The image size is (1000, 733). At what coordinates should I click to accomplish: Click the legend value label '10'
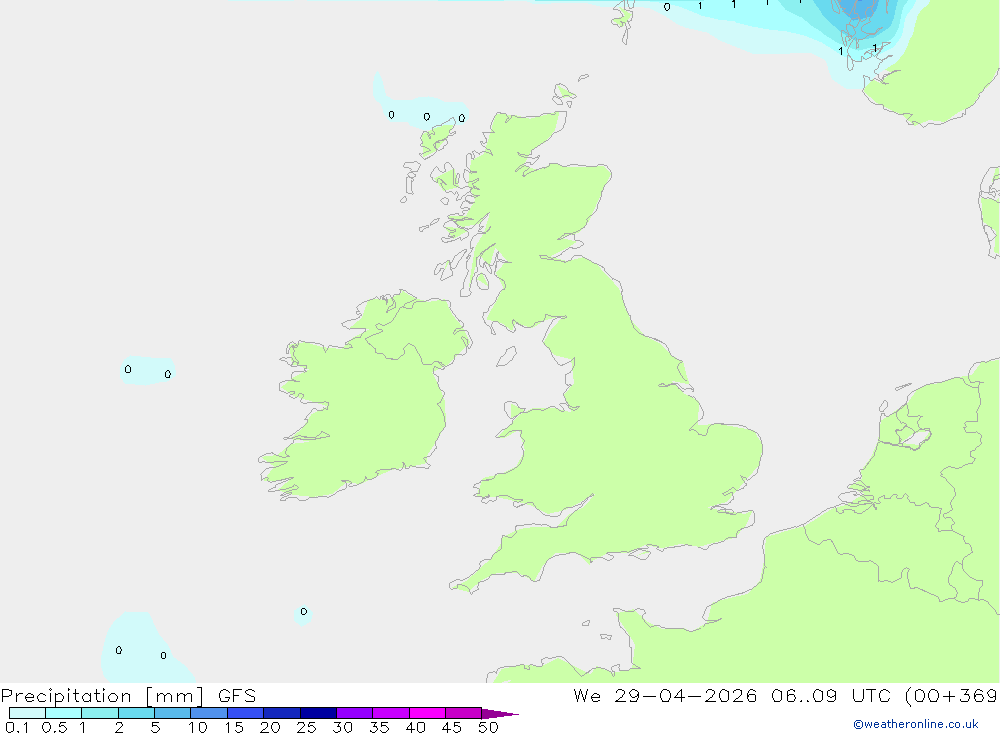(x=198, y=727)
